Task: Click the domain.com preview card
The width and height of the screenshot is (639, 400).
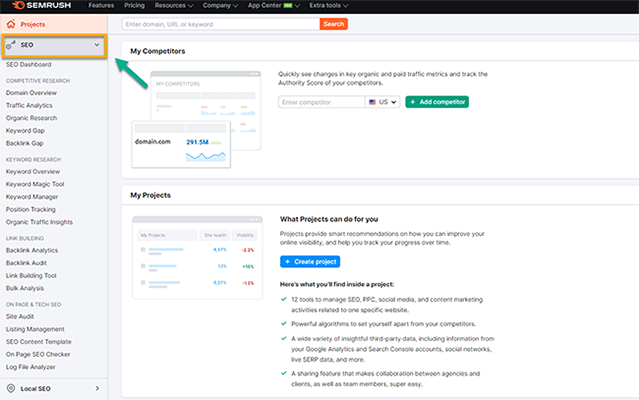Action: (x=181, y=144)
